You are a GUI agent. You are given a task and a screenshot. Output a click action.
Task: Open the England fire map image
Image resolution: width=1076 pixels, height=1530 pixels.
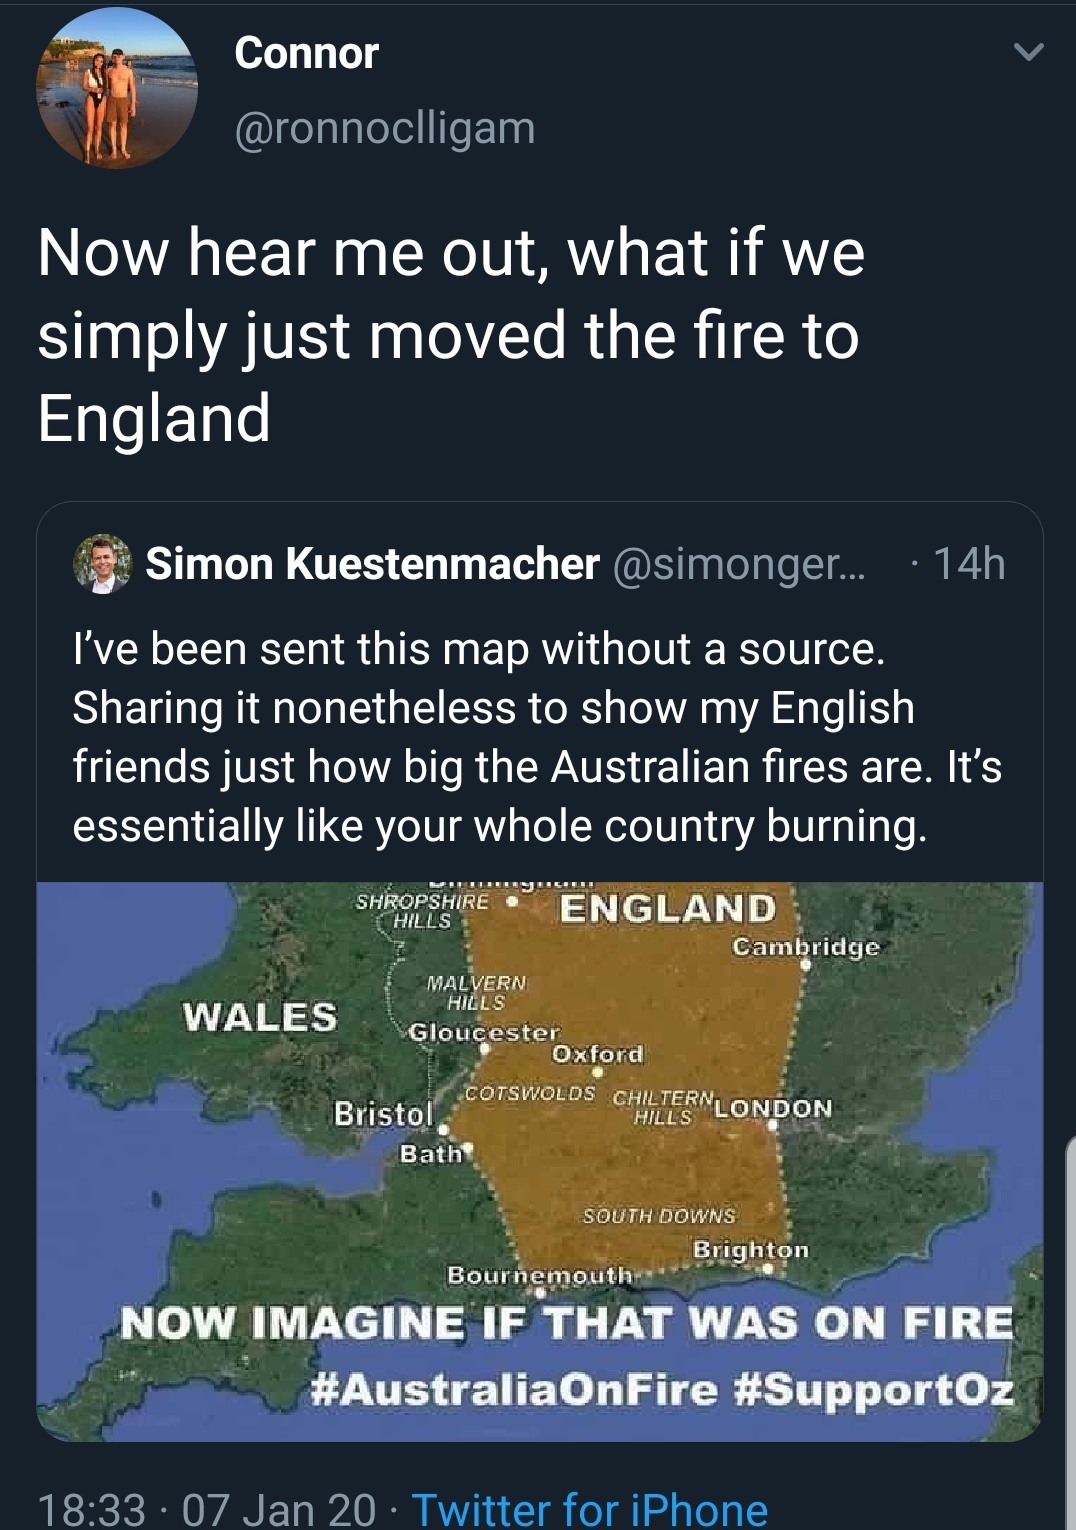click(540, 1161)
